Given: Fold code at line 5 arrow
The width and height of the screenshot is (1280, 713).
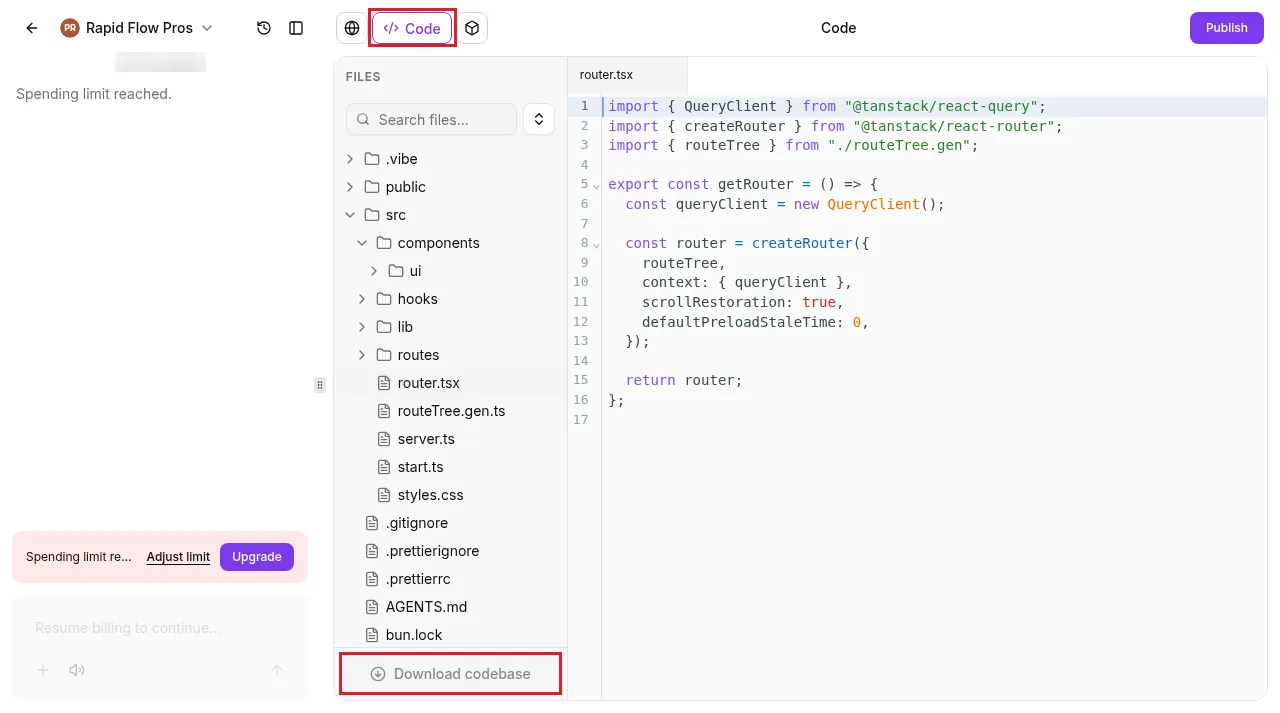Looking at the screenshot, I should [597, 186].
